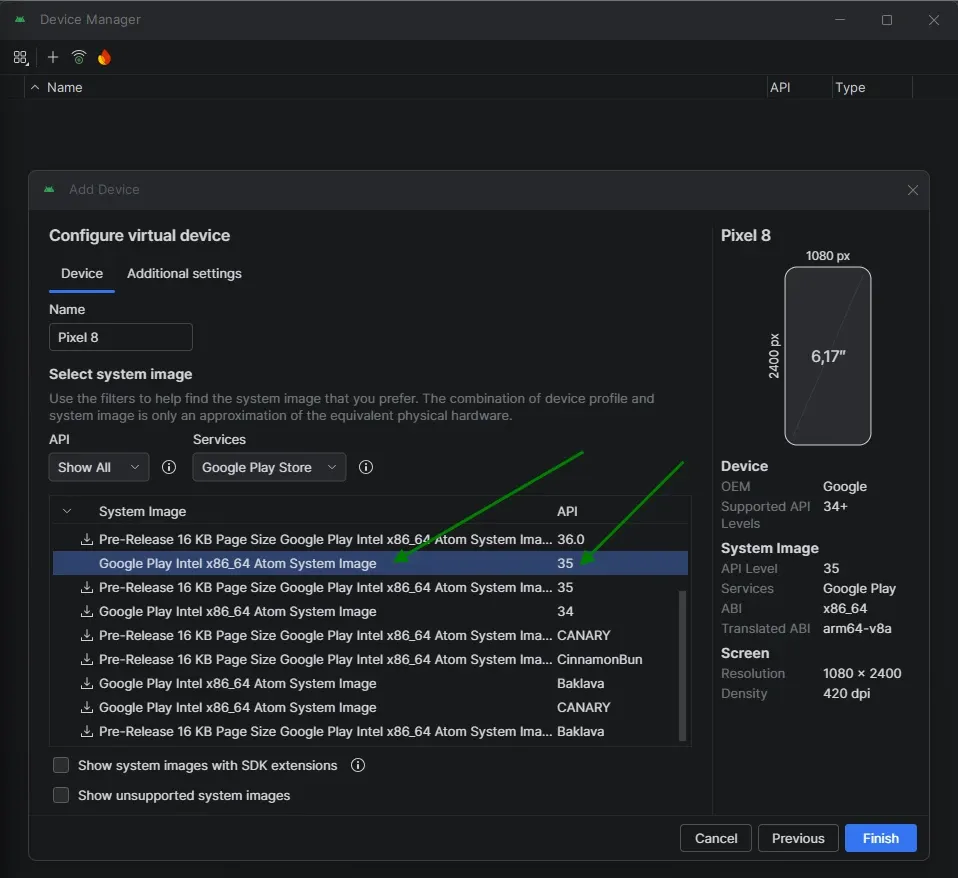Click the Google OEM value

coord(844,486)
